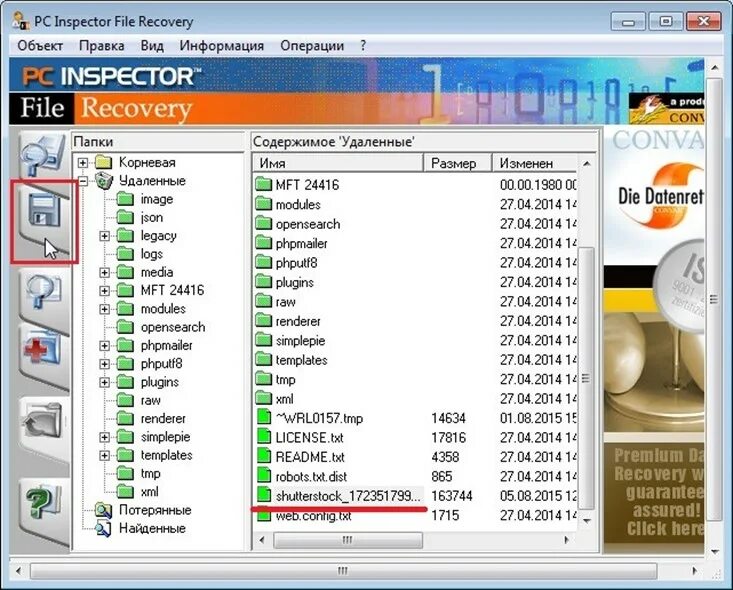Expand the phputf8 tree node
733x590 pixels.
click(105, 364)
